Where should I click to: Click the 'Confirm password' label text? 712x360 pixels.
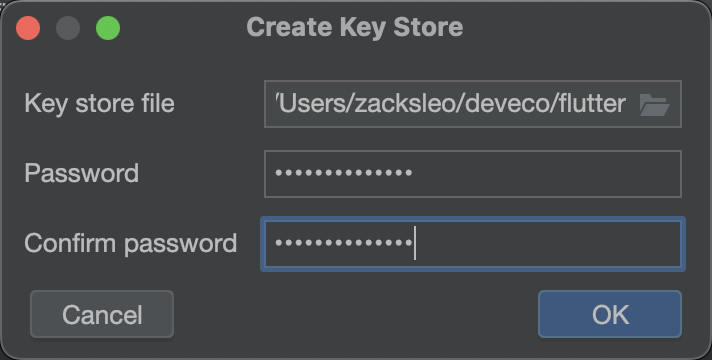point(131,244)
